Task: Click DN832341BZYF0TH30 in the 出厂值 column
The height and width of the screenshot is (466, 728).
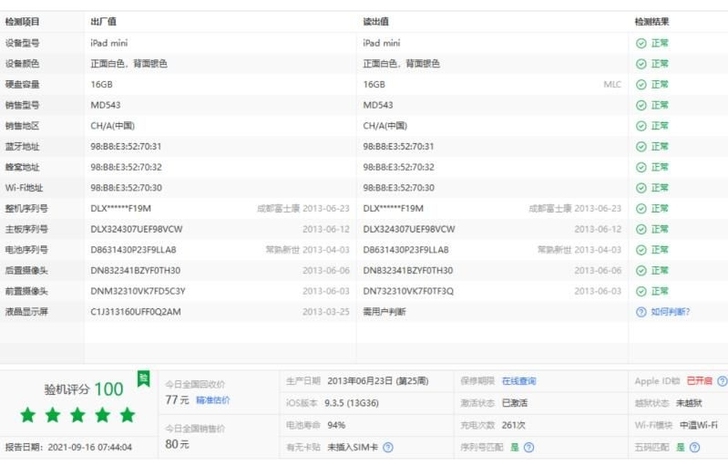Action: coord(136,271)
